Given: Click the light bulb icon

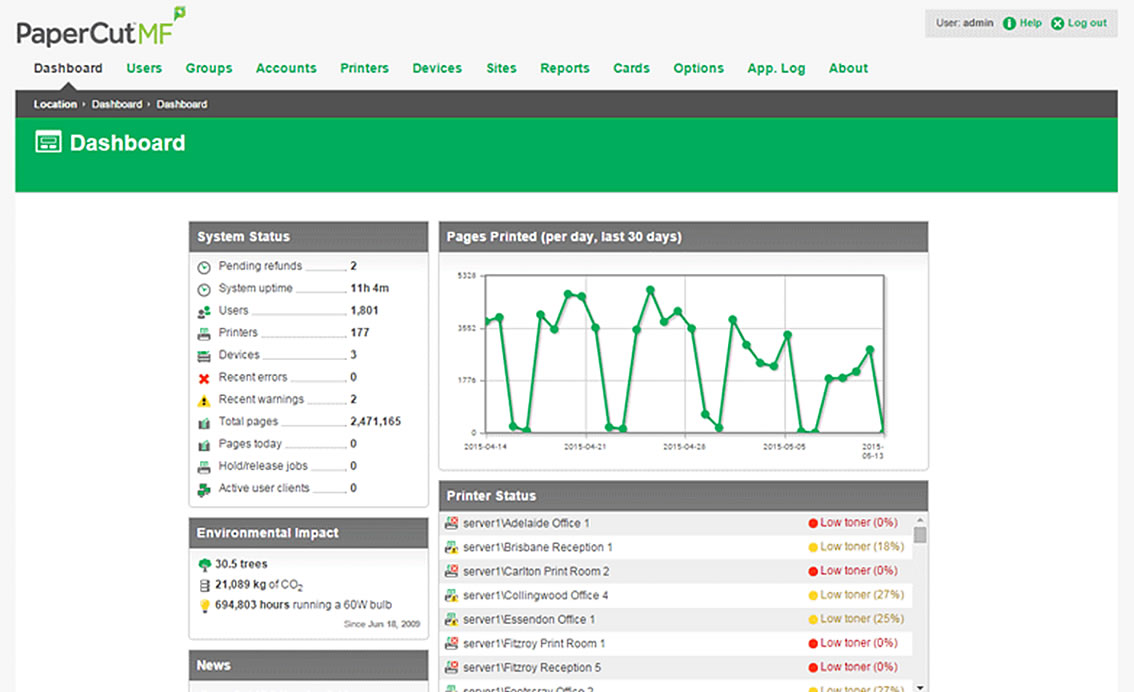Looking at the screenshot, I should pos(205,605).
